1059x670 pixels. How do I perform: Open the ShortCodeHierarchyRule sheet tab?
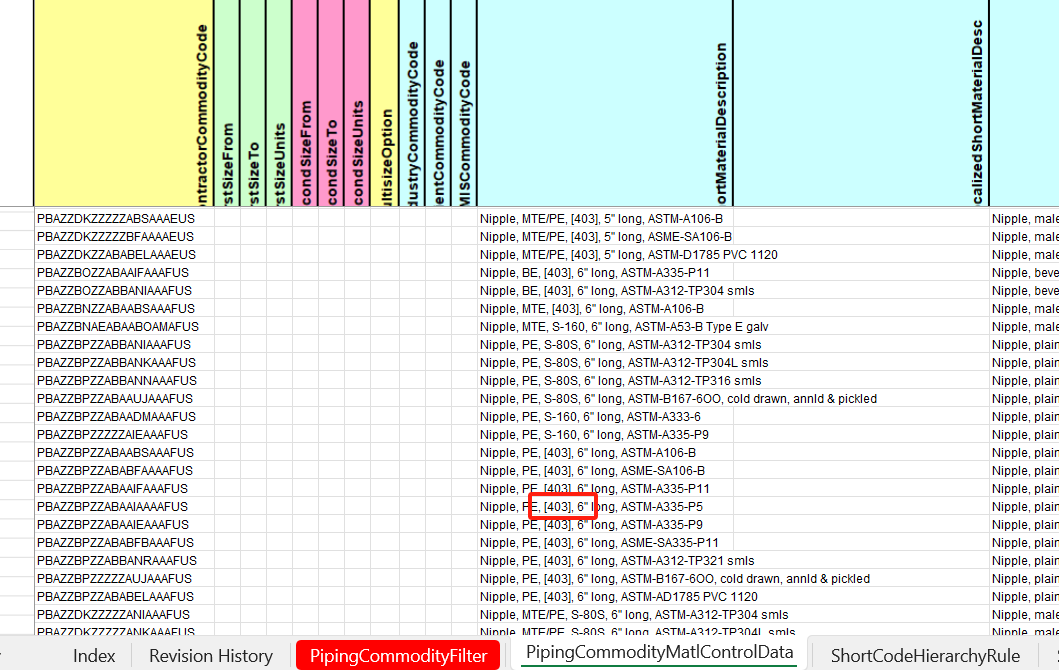click(925, 655)
